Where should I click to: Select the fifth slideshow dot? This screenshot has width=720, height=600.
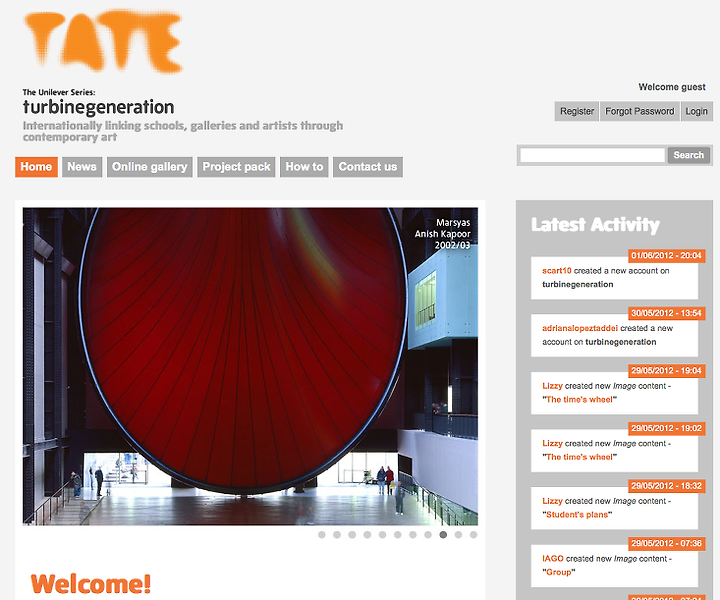coord(382,535)
